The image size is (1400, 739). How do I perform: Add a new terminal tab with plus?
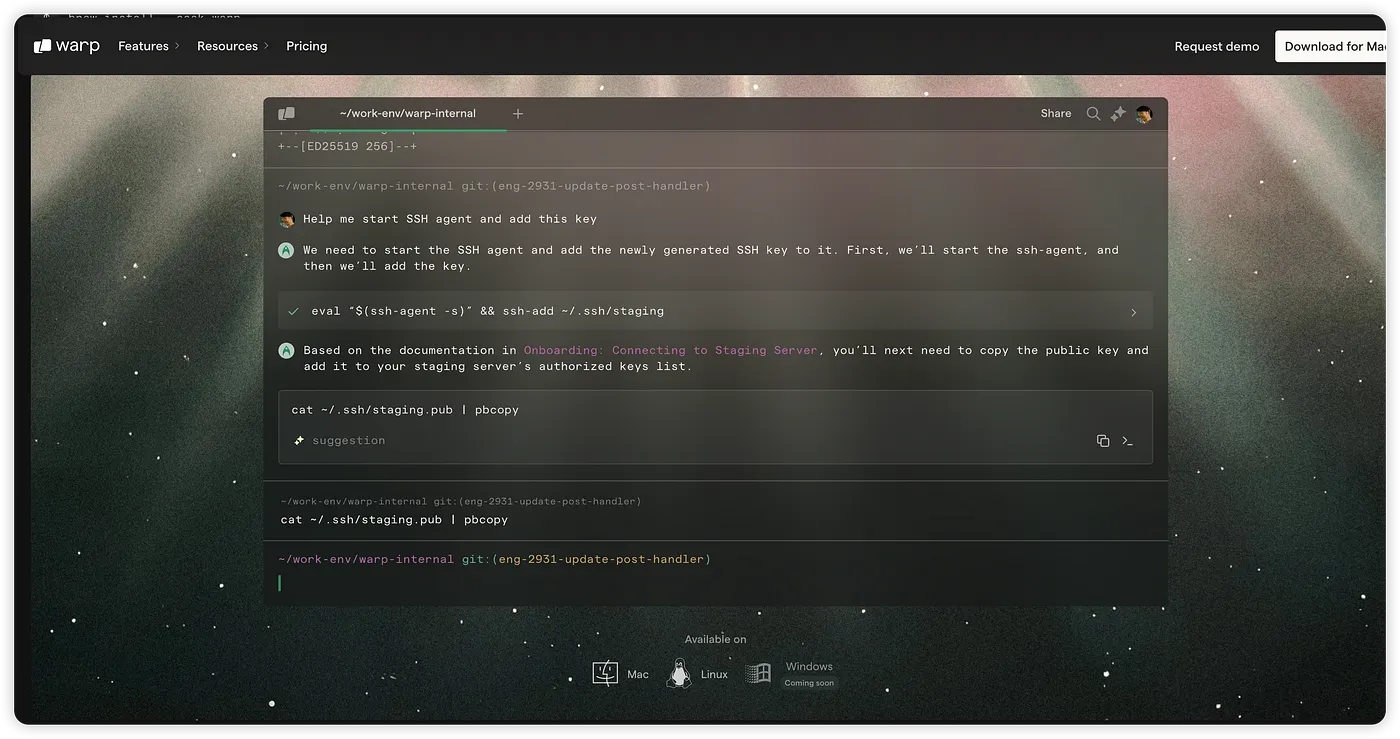(518, 114)
